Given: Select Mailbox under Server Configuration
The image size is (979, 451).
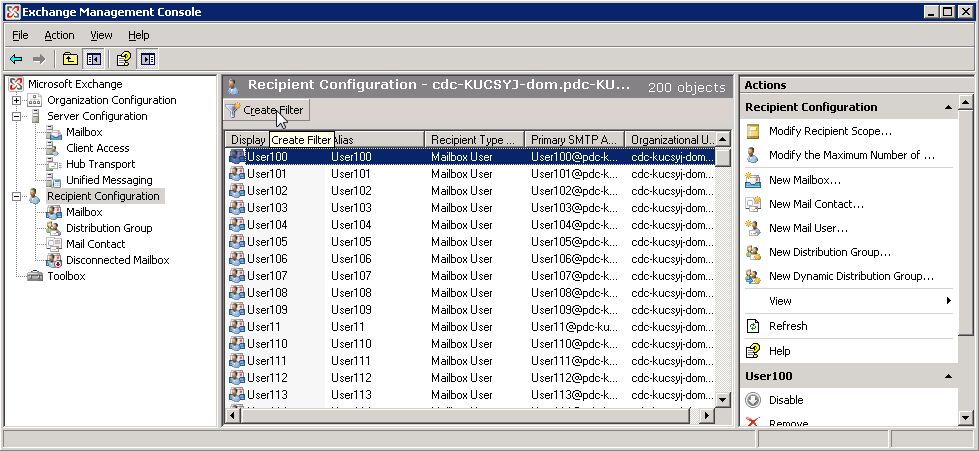Looking at the screenshot, I should tap(84, 132).
